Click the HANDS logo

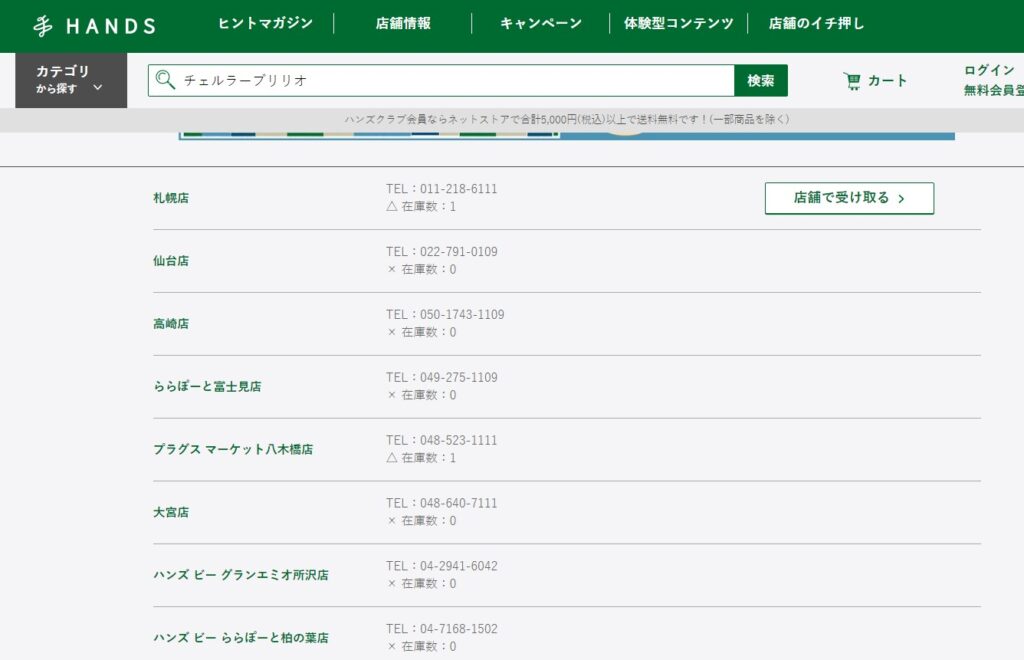point(95,26)
